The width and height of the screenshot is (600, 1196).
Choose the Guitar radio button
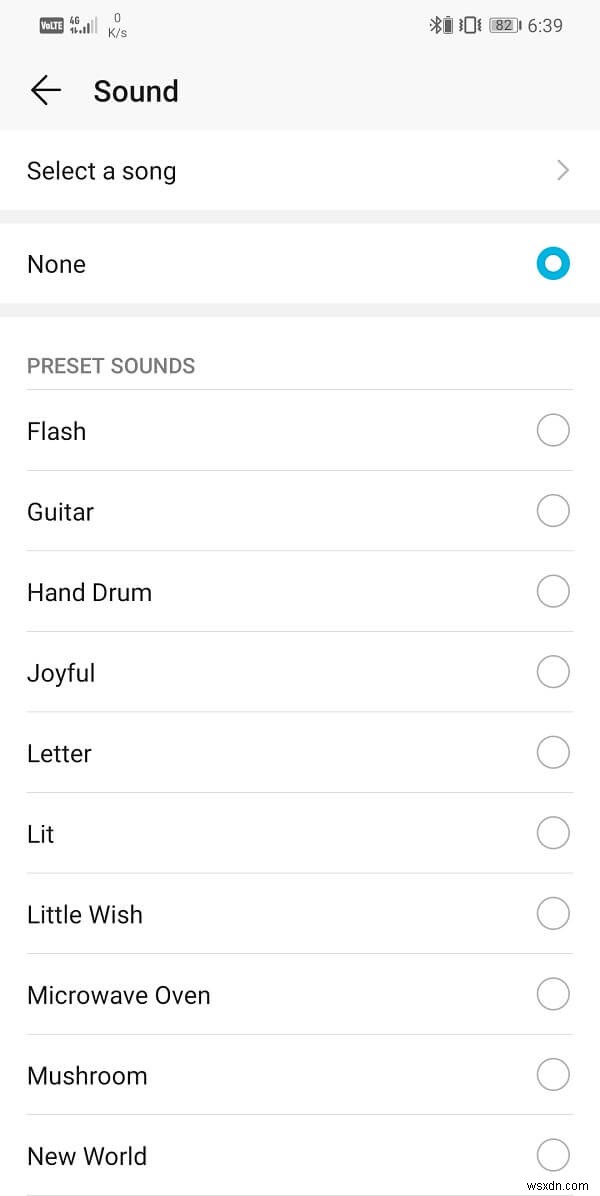[553, 511]
